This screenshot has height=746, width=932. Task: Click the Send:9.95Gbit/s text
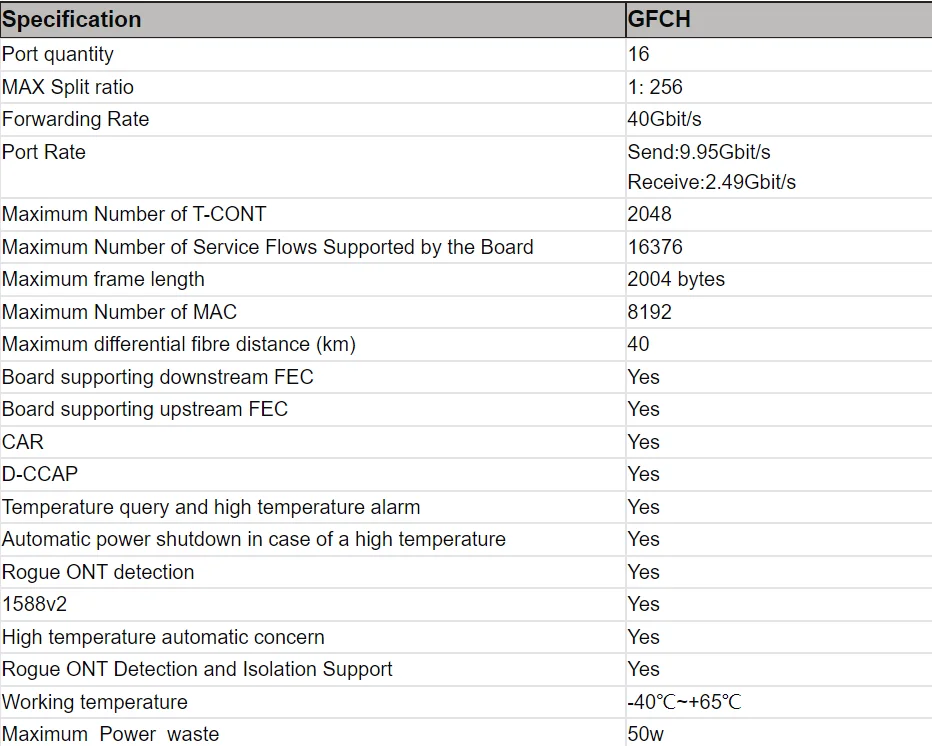coord(699,152)
